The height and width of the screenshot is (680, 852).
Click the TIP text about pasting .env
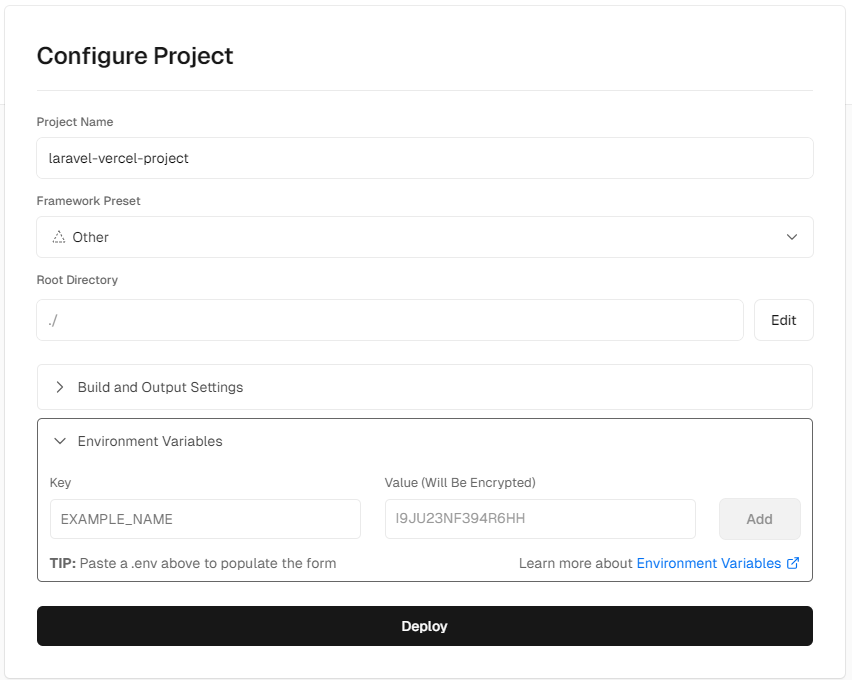tap(193, 563)
